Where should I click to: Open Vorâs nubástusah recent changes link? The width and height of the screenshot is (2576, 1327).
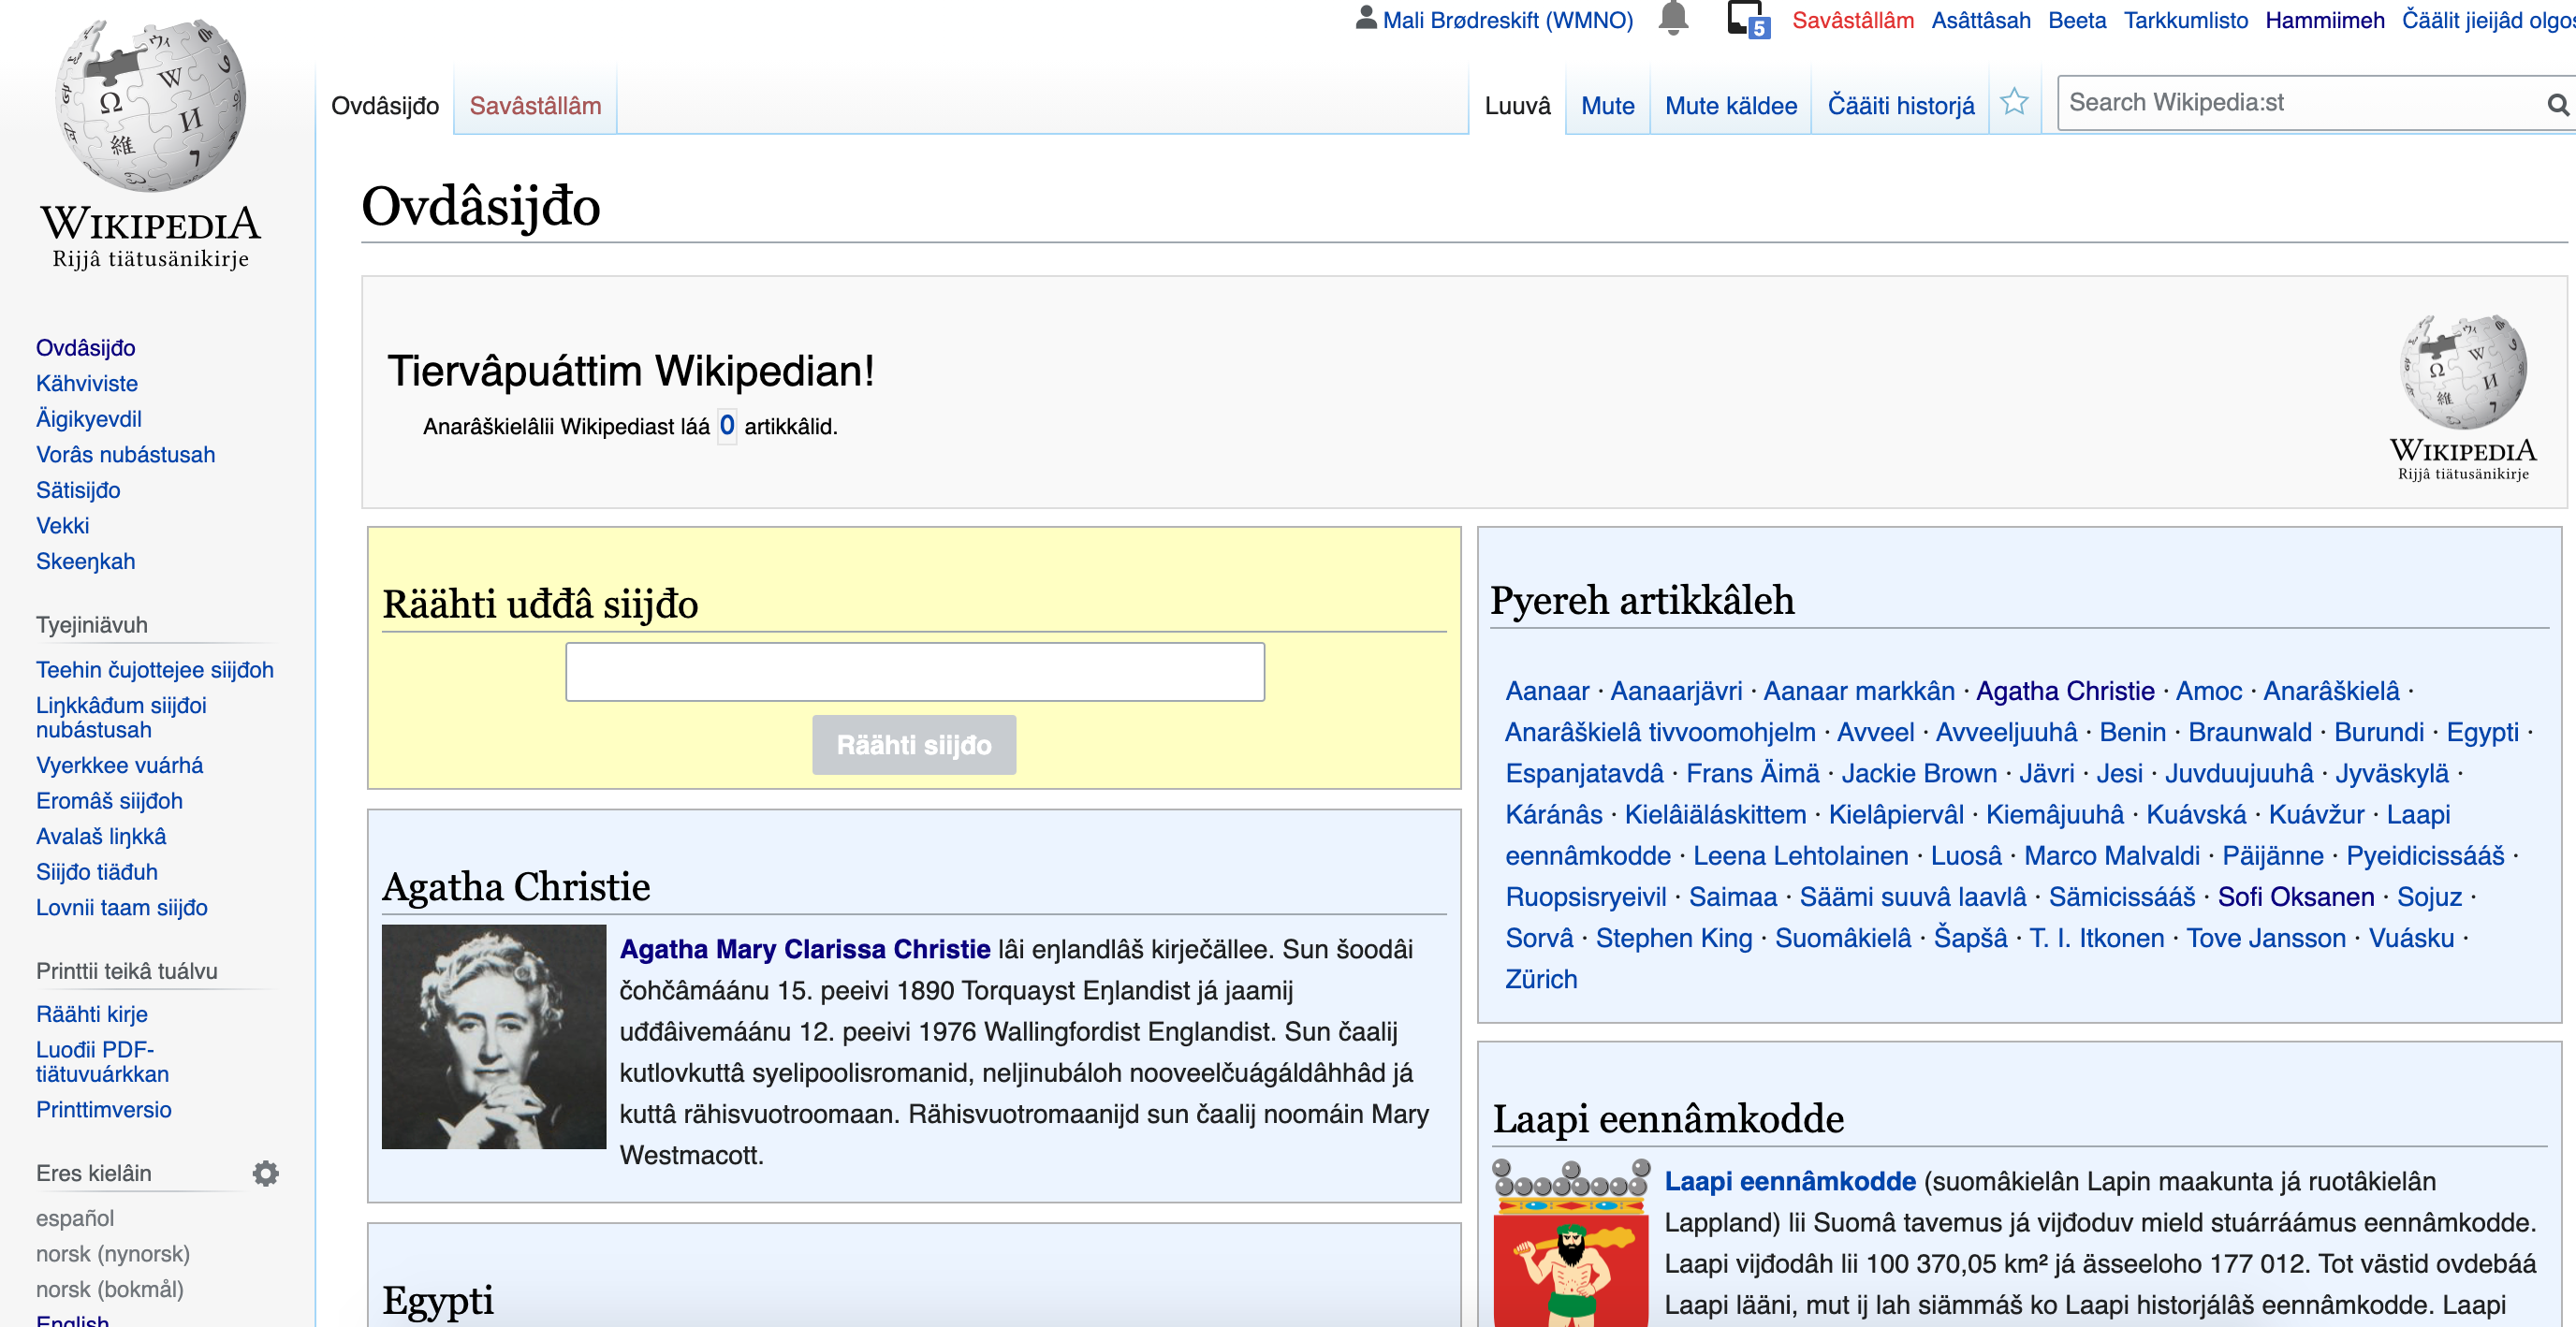coord(126,455)
